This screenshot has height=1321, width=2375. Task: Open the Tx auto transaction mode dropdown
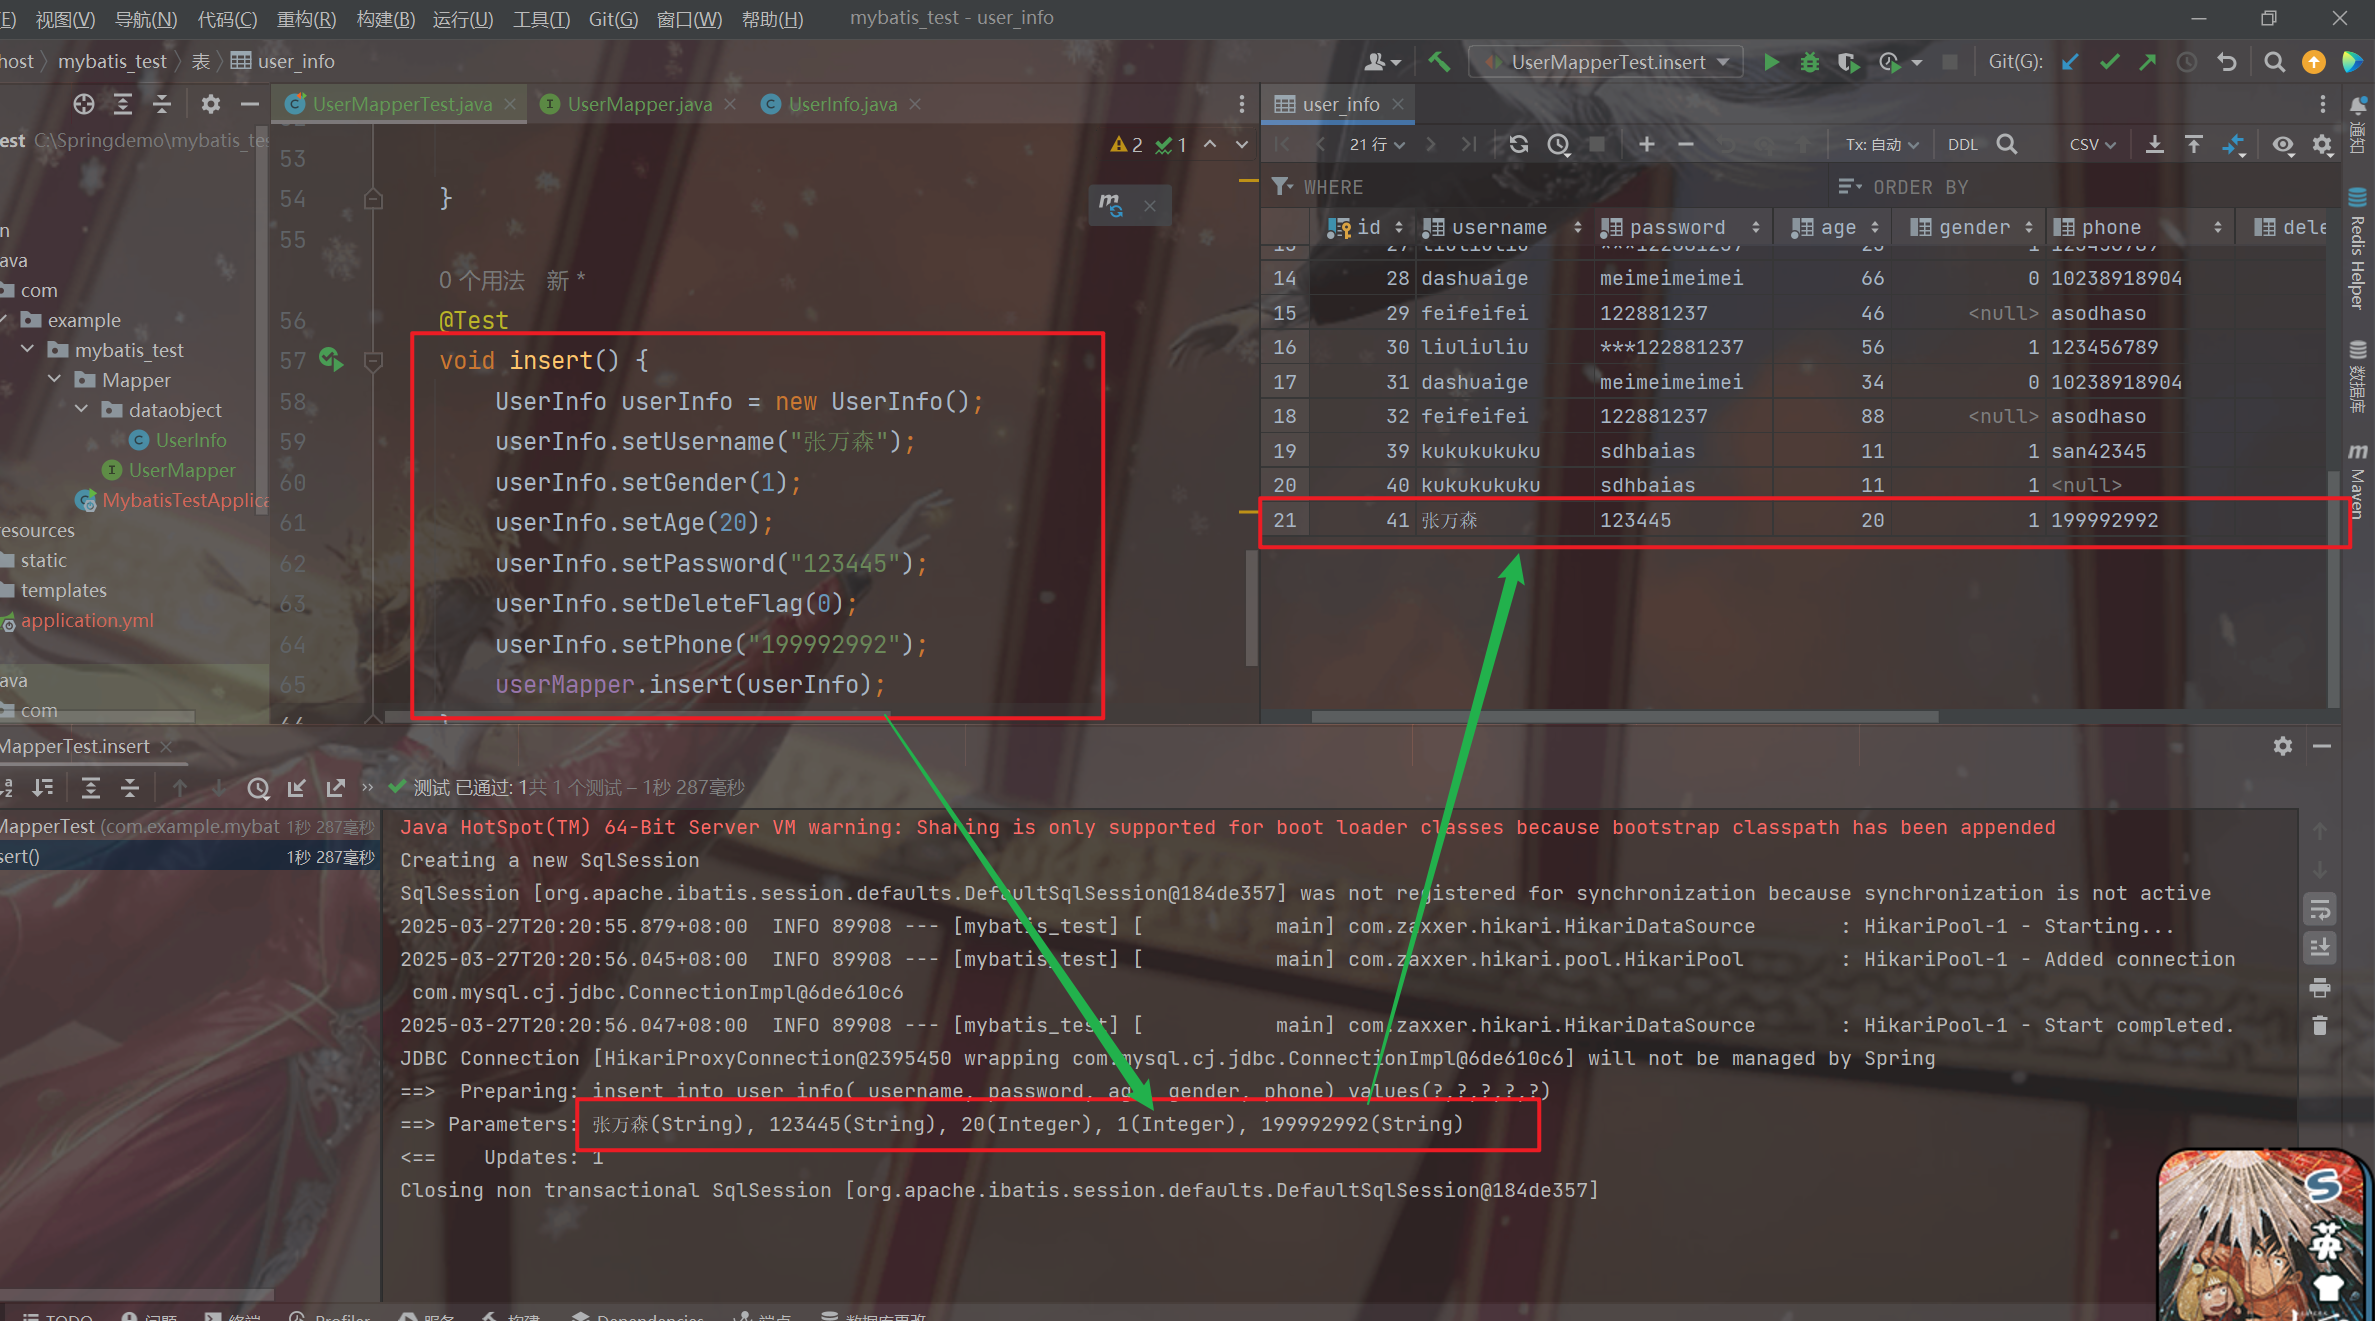(x=1881, y=144)
